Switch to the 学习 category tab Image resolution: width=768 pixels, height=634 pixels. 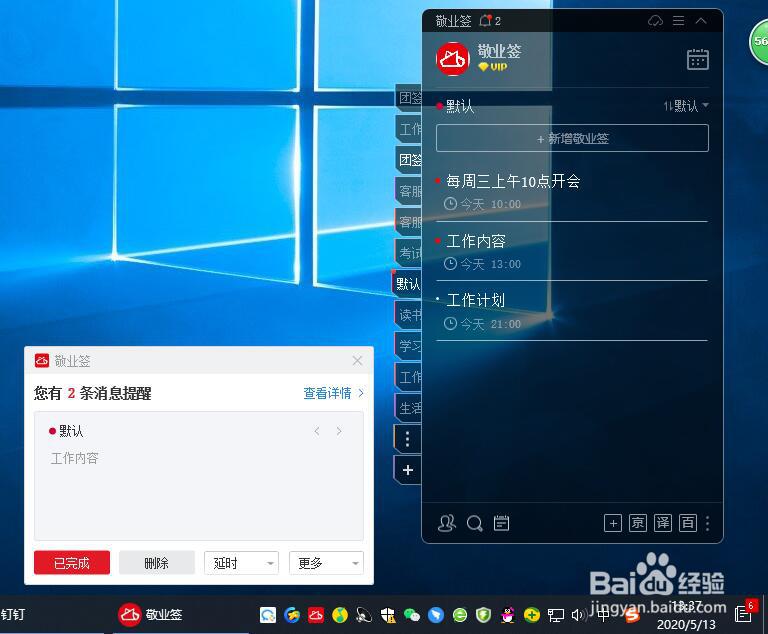point(408,346)
